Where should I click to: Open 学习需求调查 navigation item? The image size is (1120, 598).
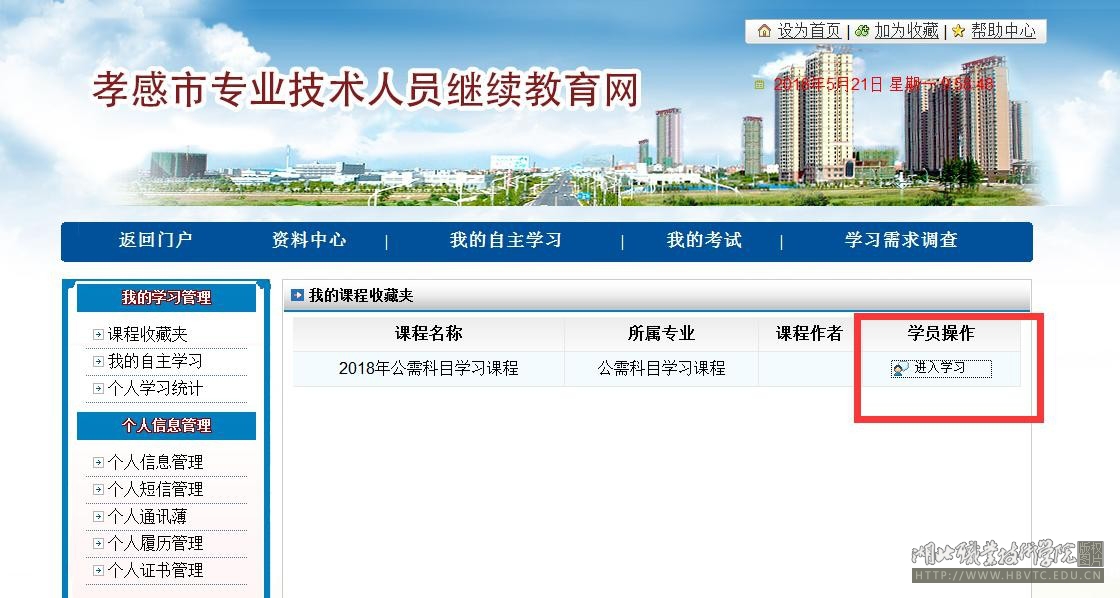pyautogui.click(x=901, y=240)
